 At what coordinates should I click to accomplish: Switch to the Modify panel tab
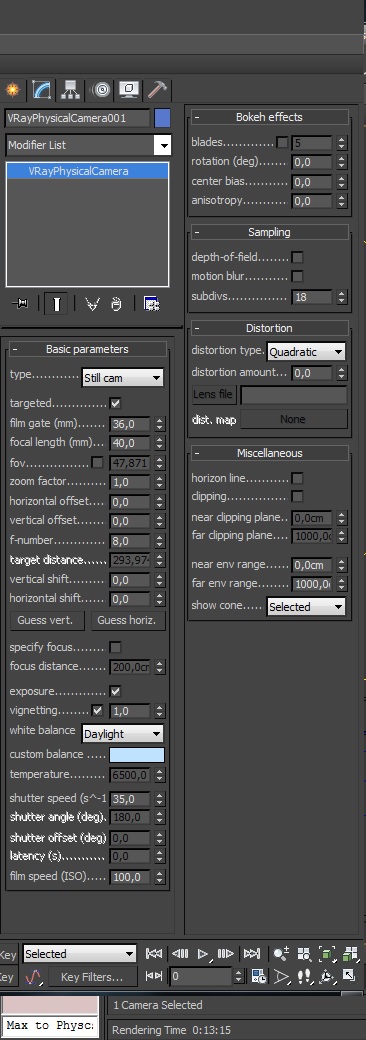[41, 89]
